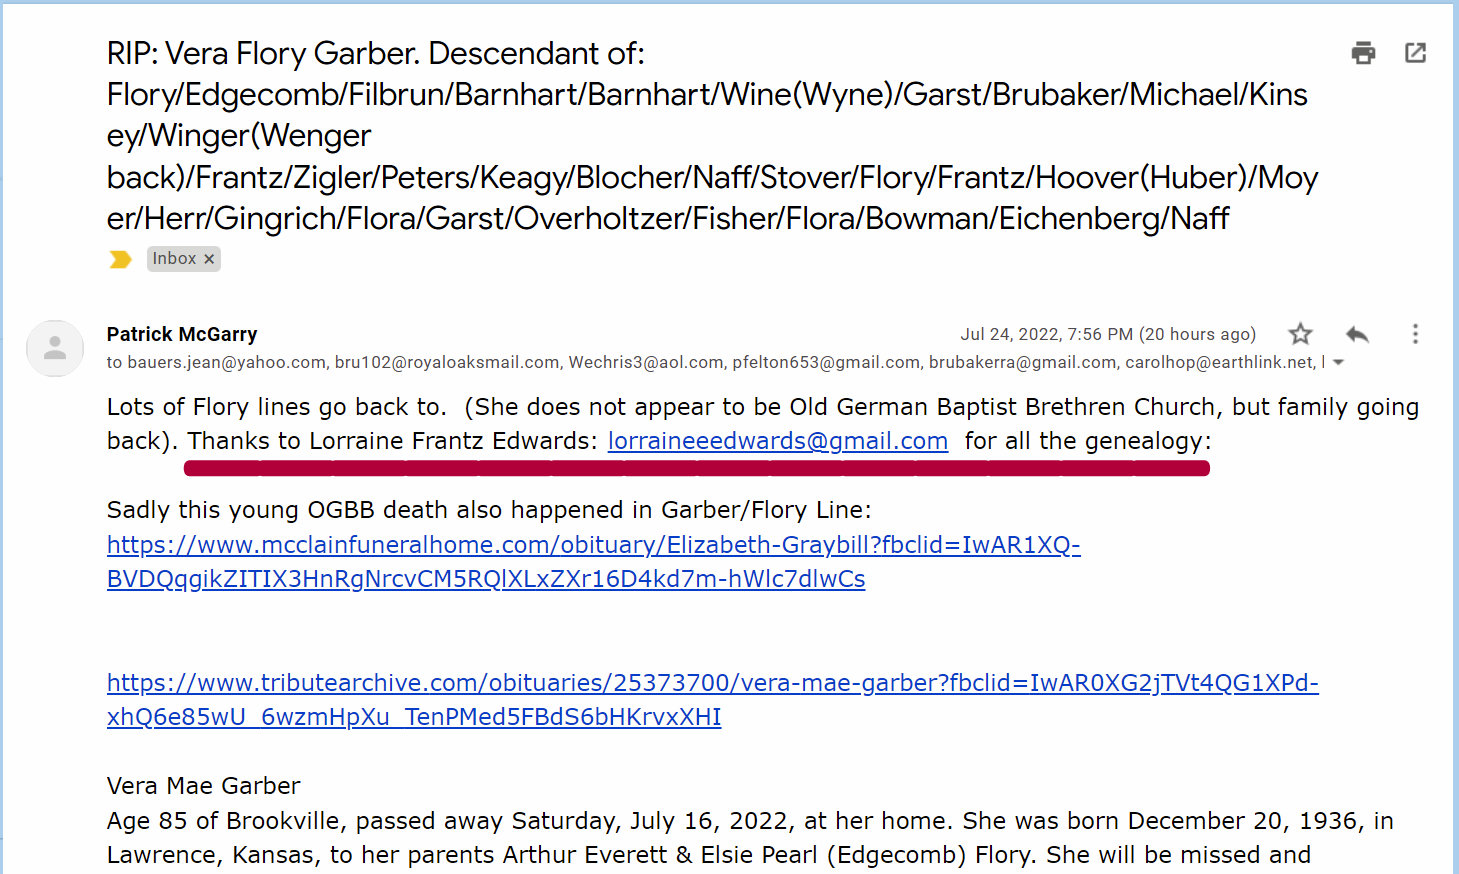Open the tributearchive.com obituary link
Screen dimensions: 1459x874
[712, 683]
